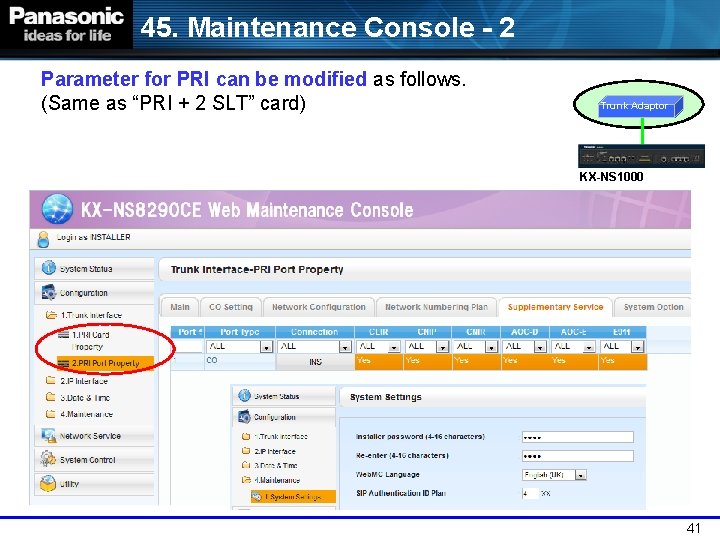Click the globe logo of Web Maintenance Console

click(57, 209)
